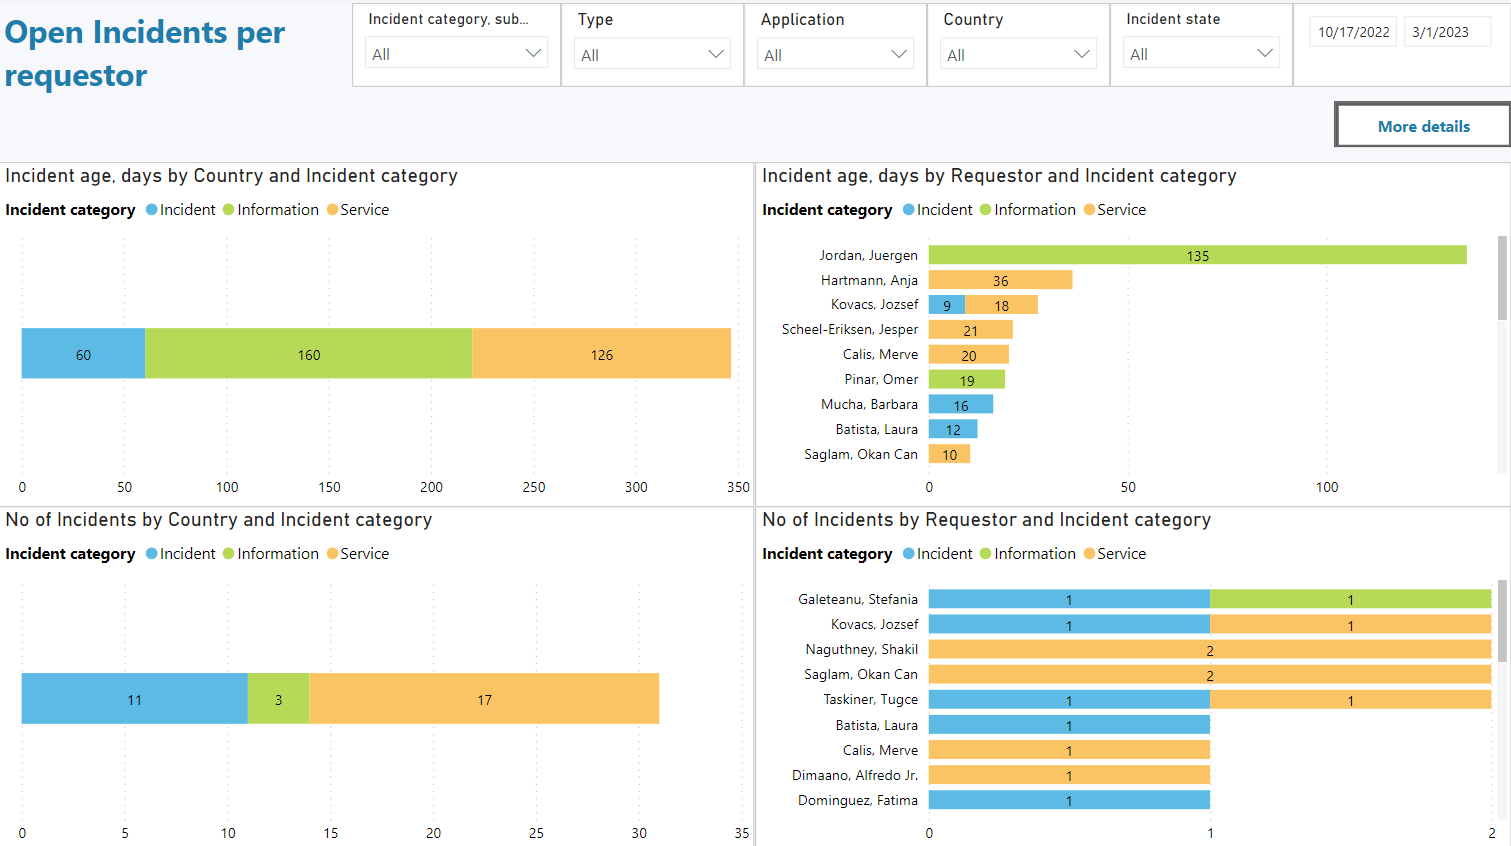Image resolution: width=1511 pixels, height=846 pixels.
Task: Click the scrollbar of the Requestor incidents count chart
Action: click(x=1502, y=620)
